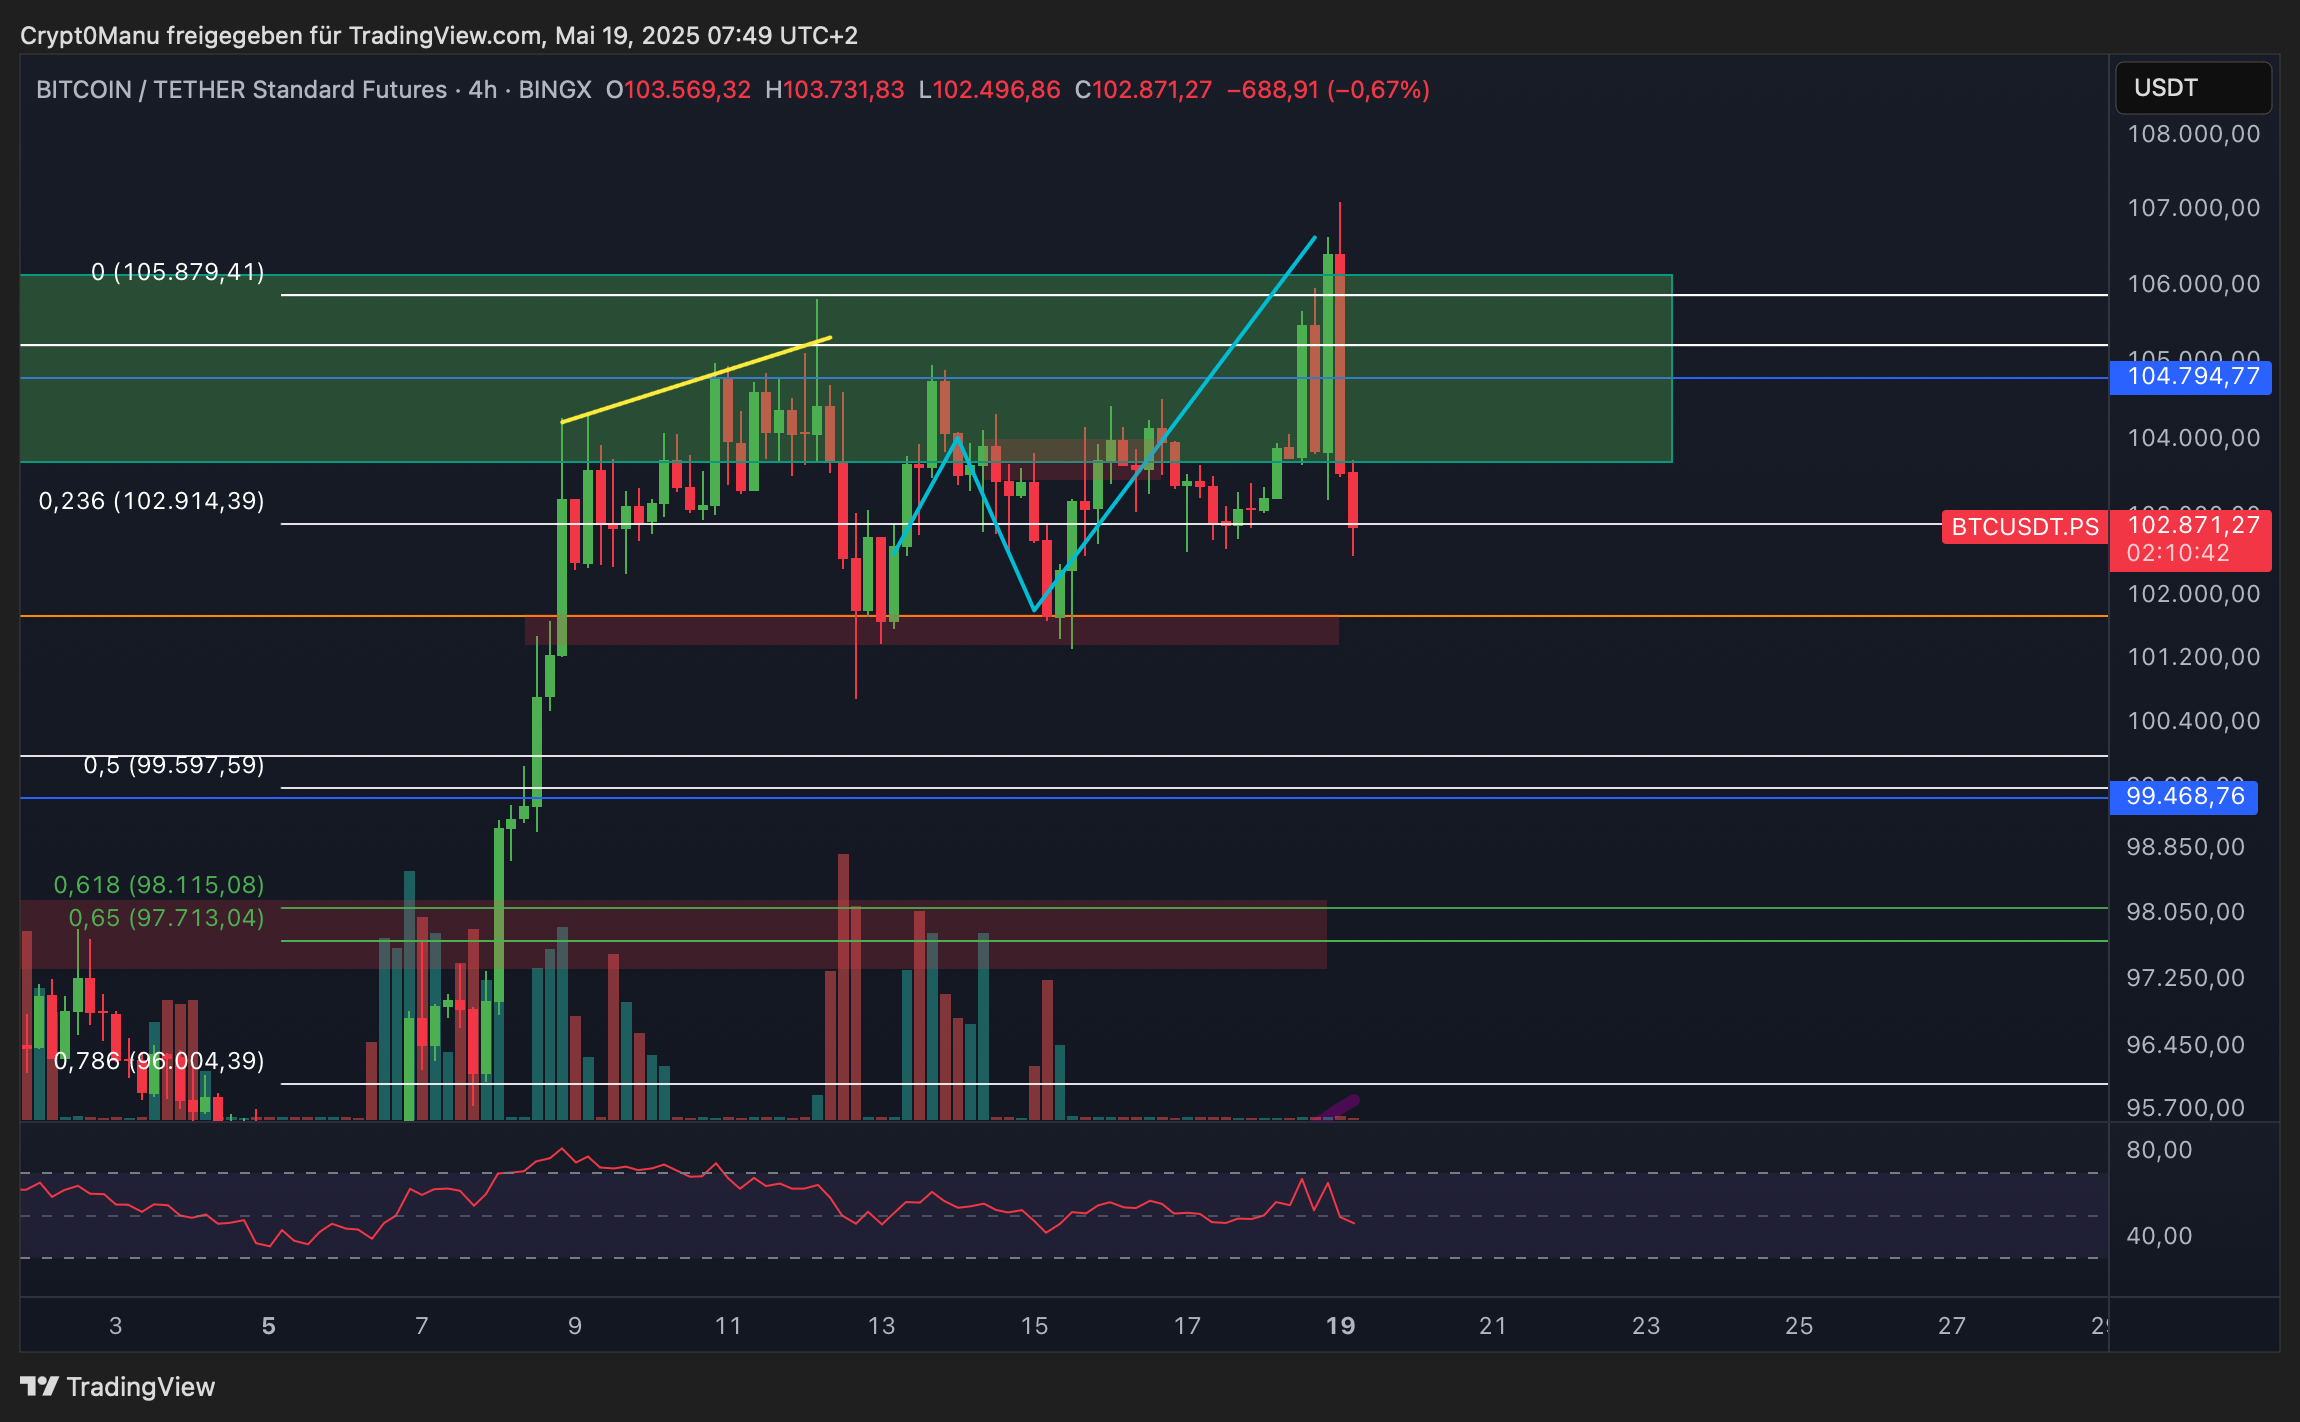Click the RSI 40,00 scale label
2300x1422 pixels.
tap(2159, 1236)
